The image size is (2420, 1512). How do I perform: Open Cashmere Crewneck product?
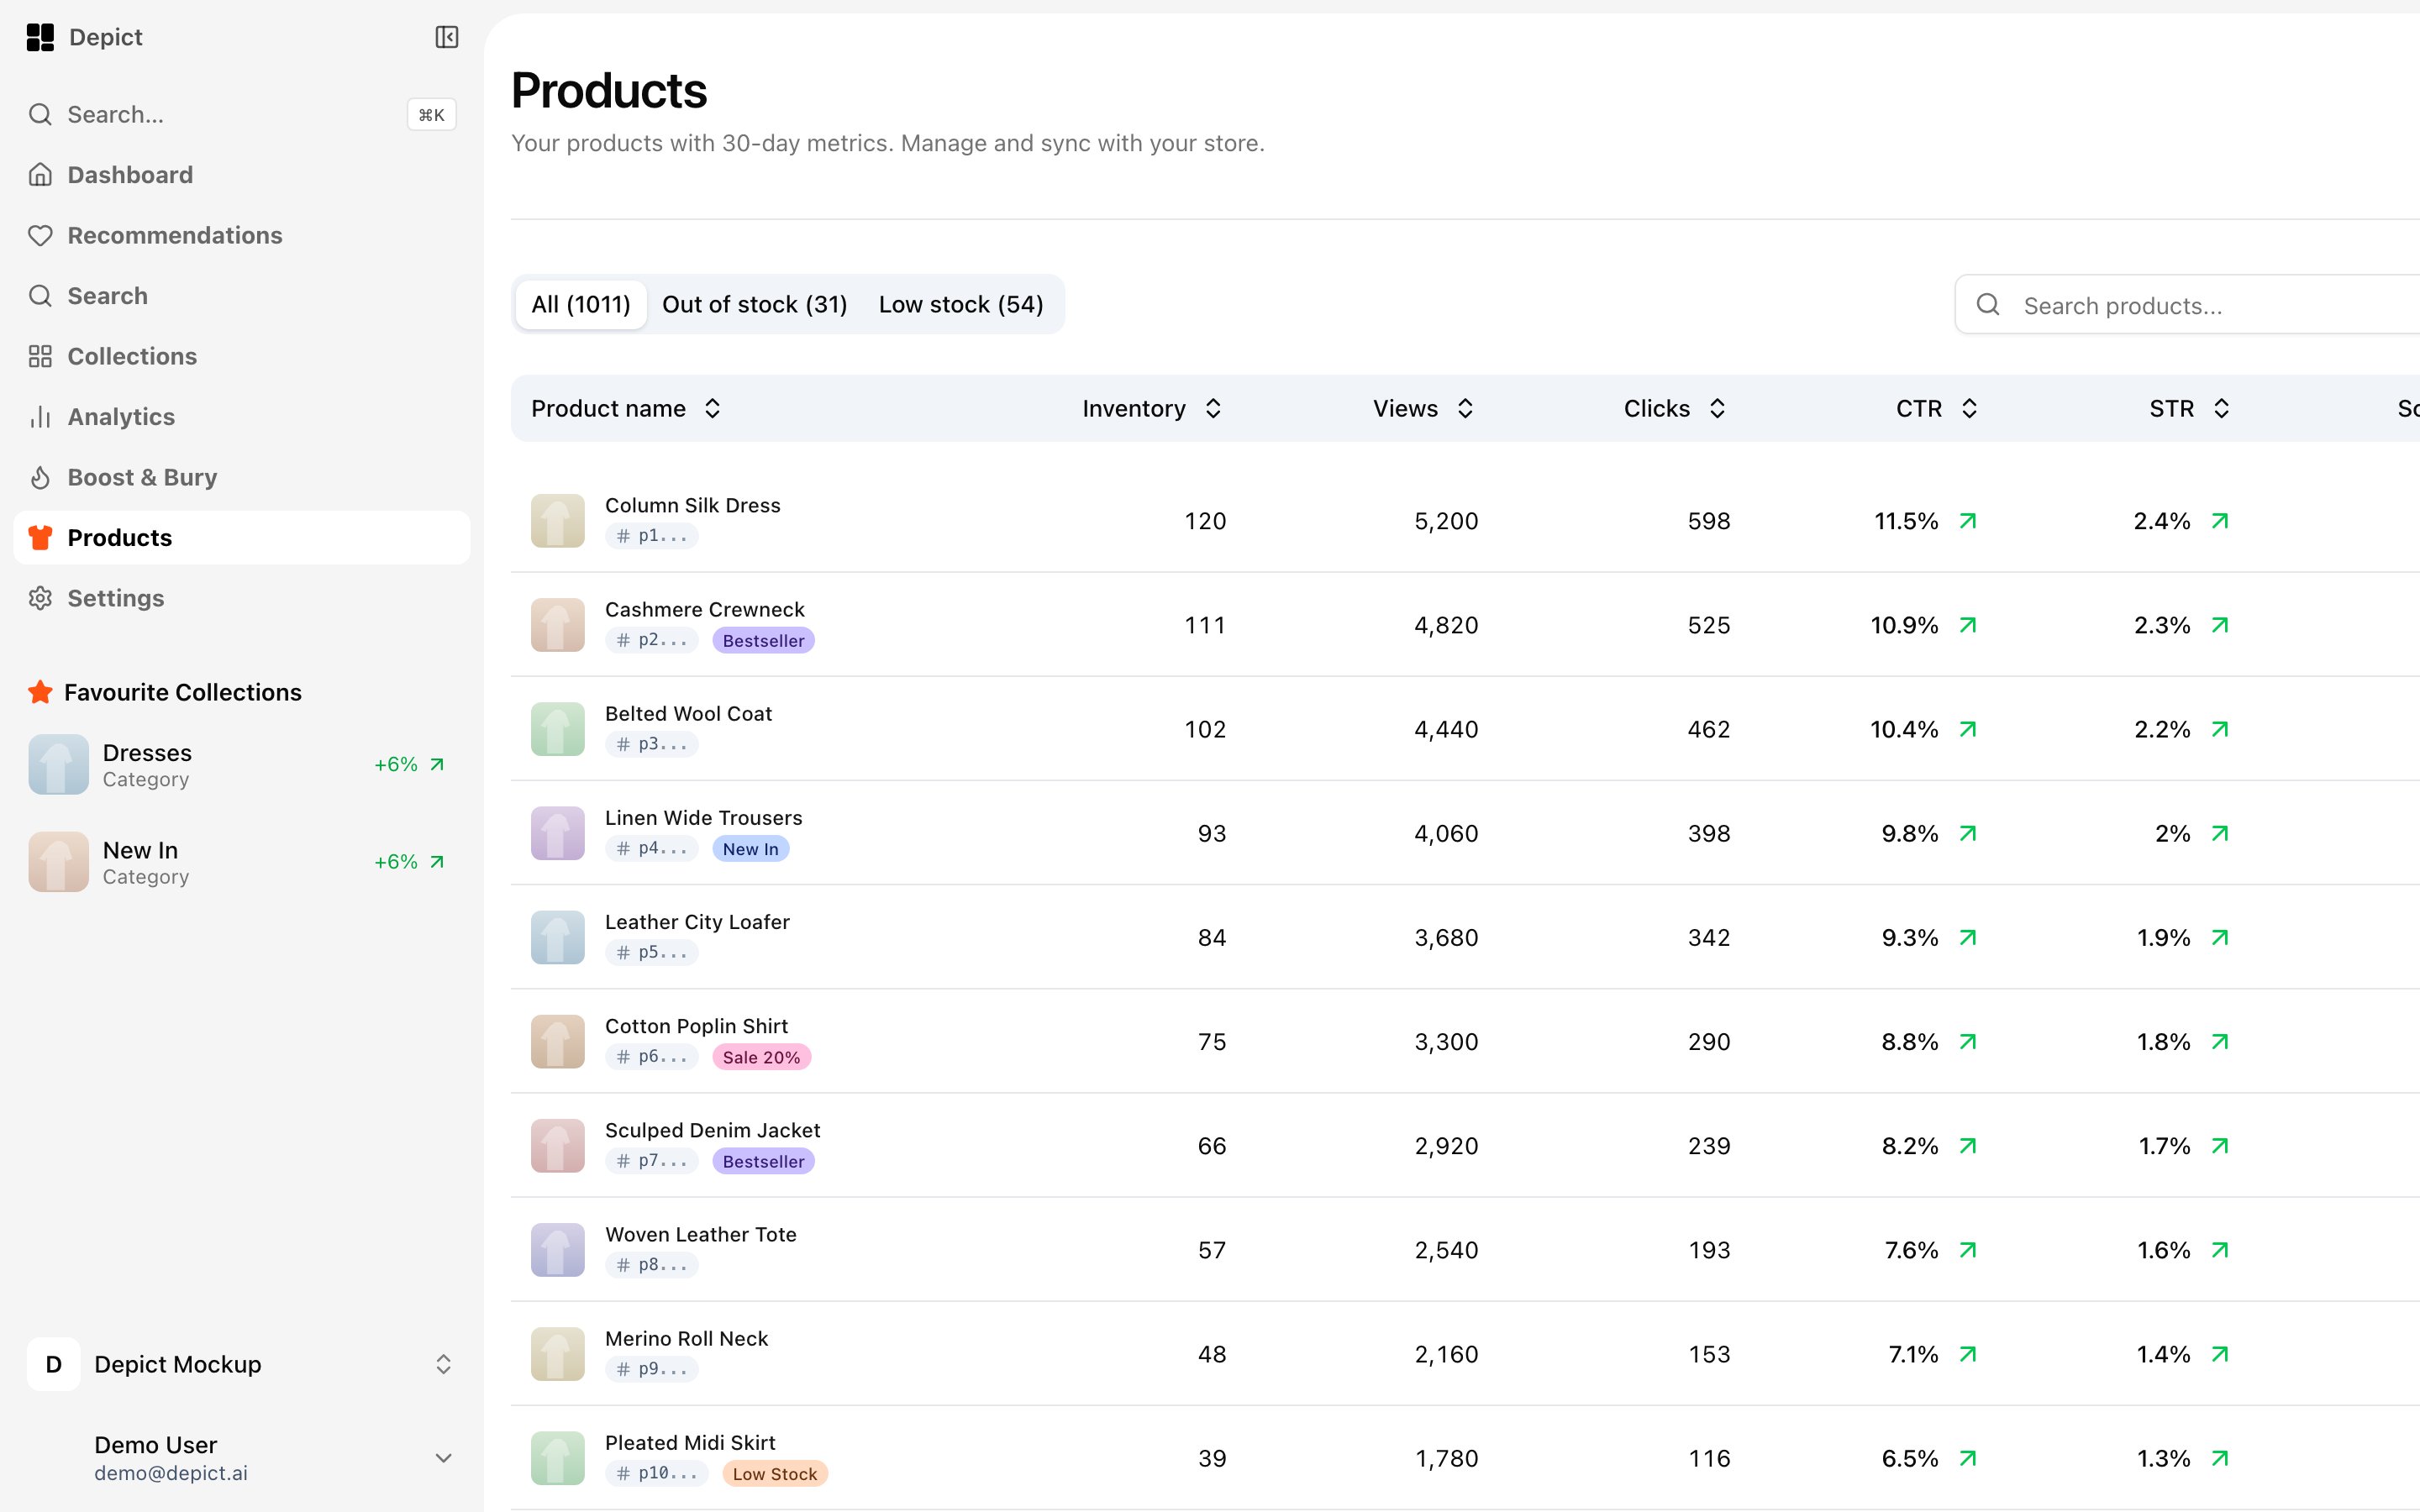pos(704,609)
